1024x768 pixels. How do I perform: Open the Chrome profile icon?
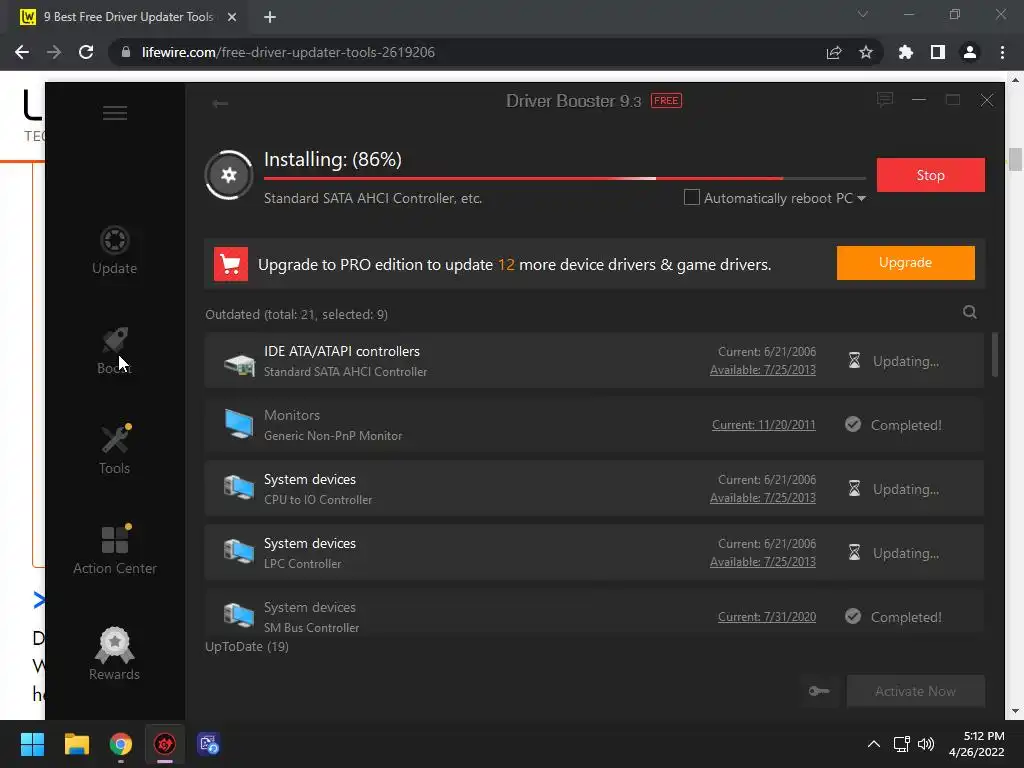(x=970, y=52)
